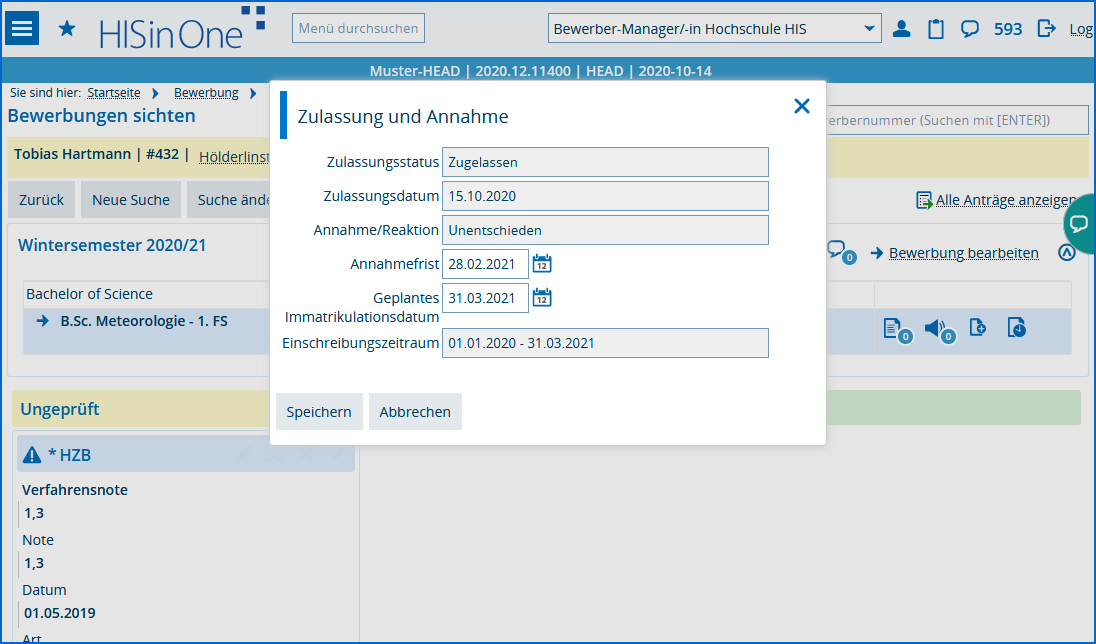Click the HZB warning triangle icon
Screen dimensions: 1096x644
[32, 455]
